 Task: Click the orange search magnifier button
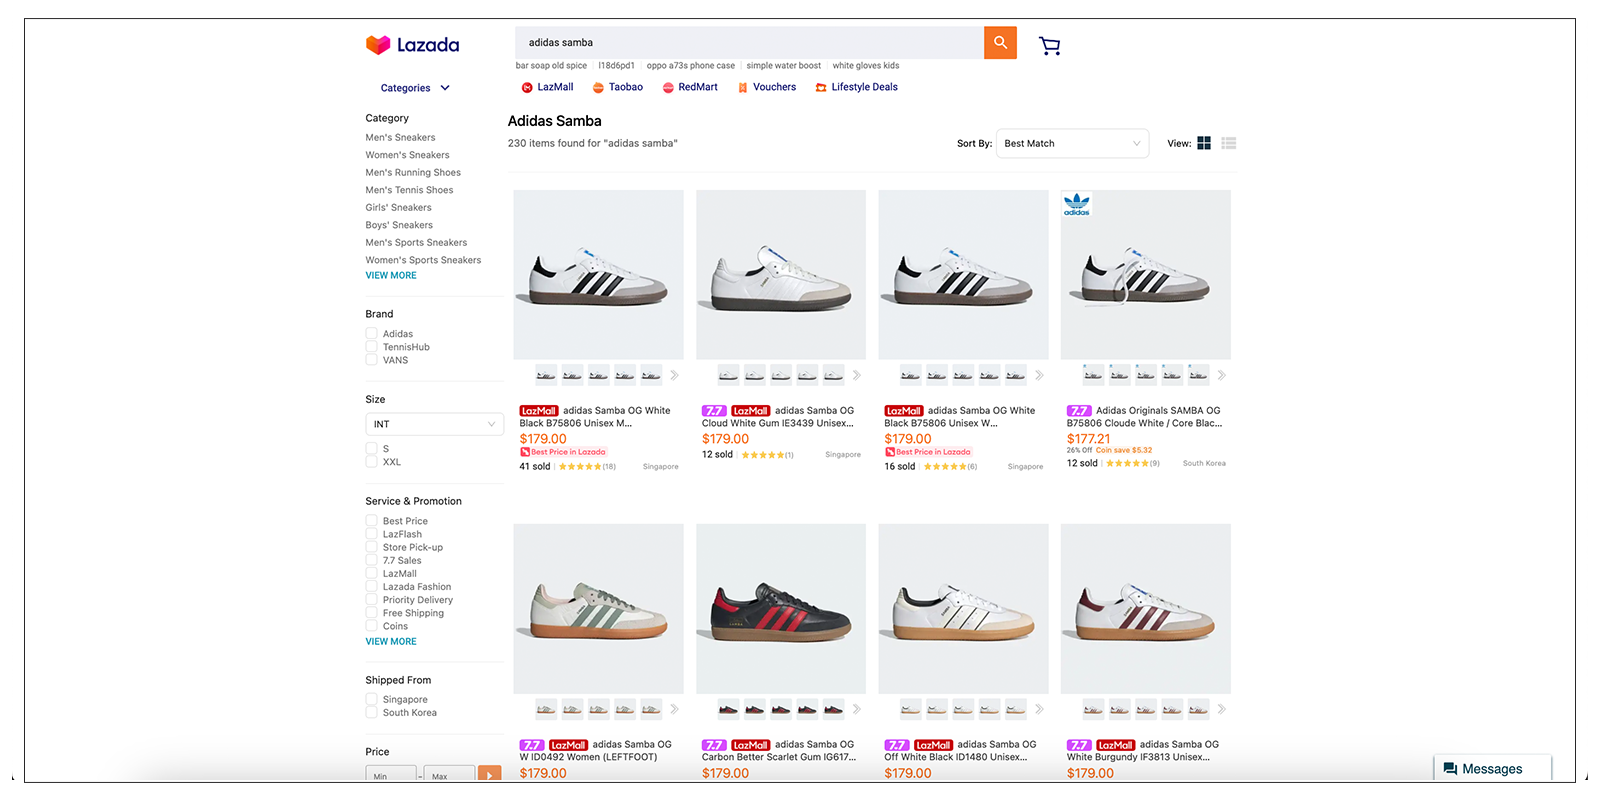point(1000,43)
